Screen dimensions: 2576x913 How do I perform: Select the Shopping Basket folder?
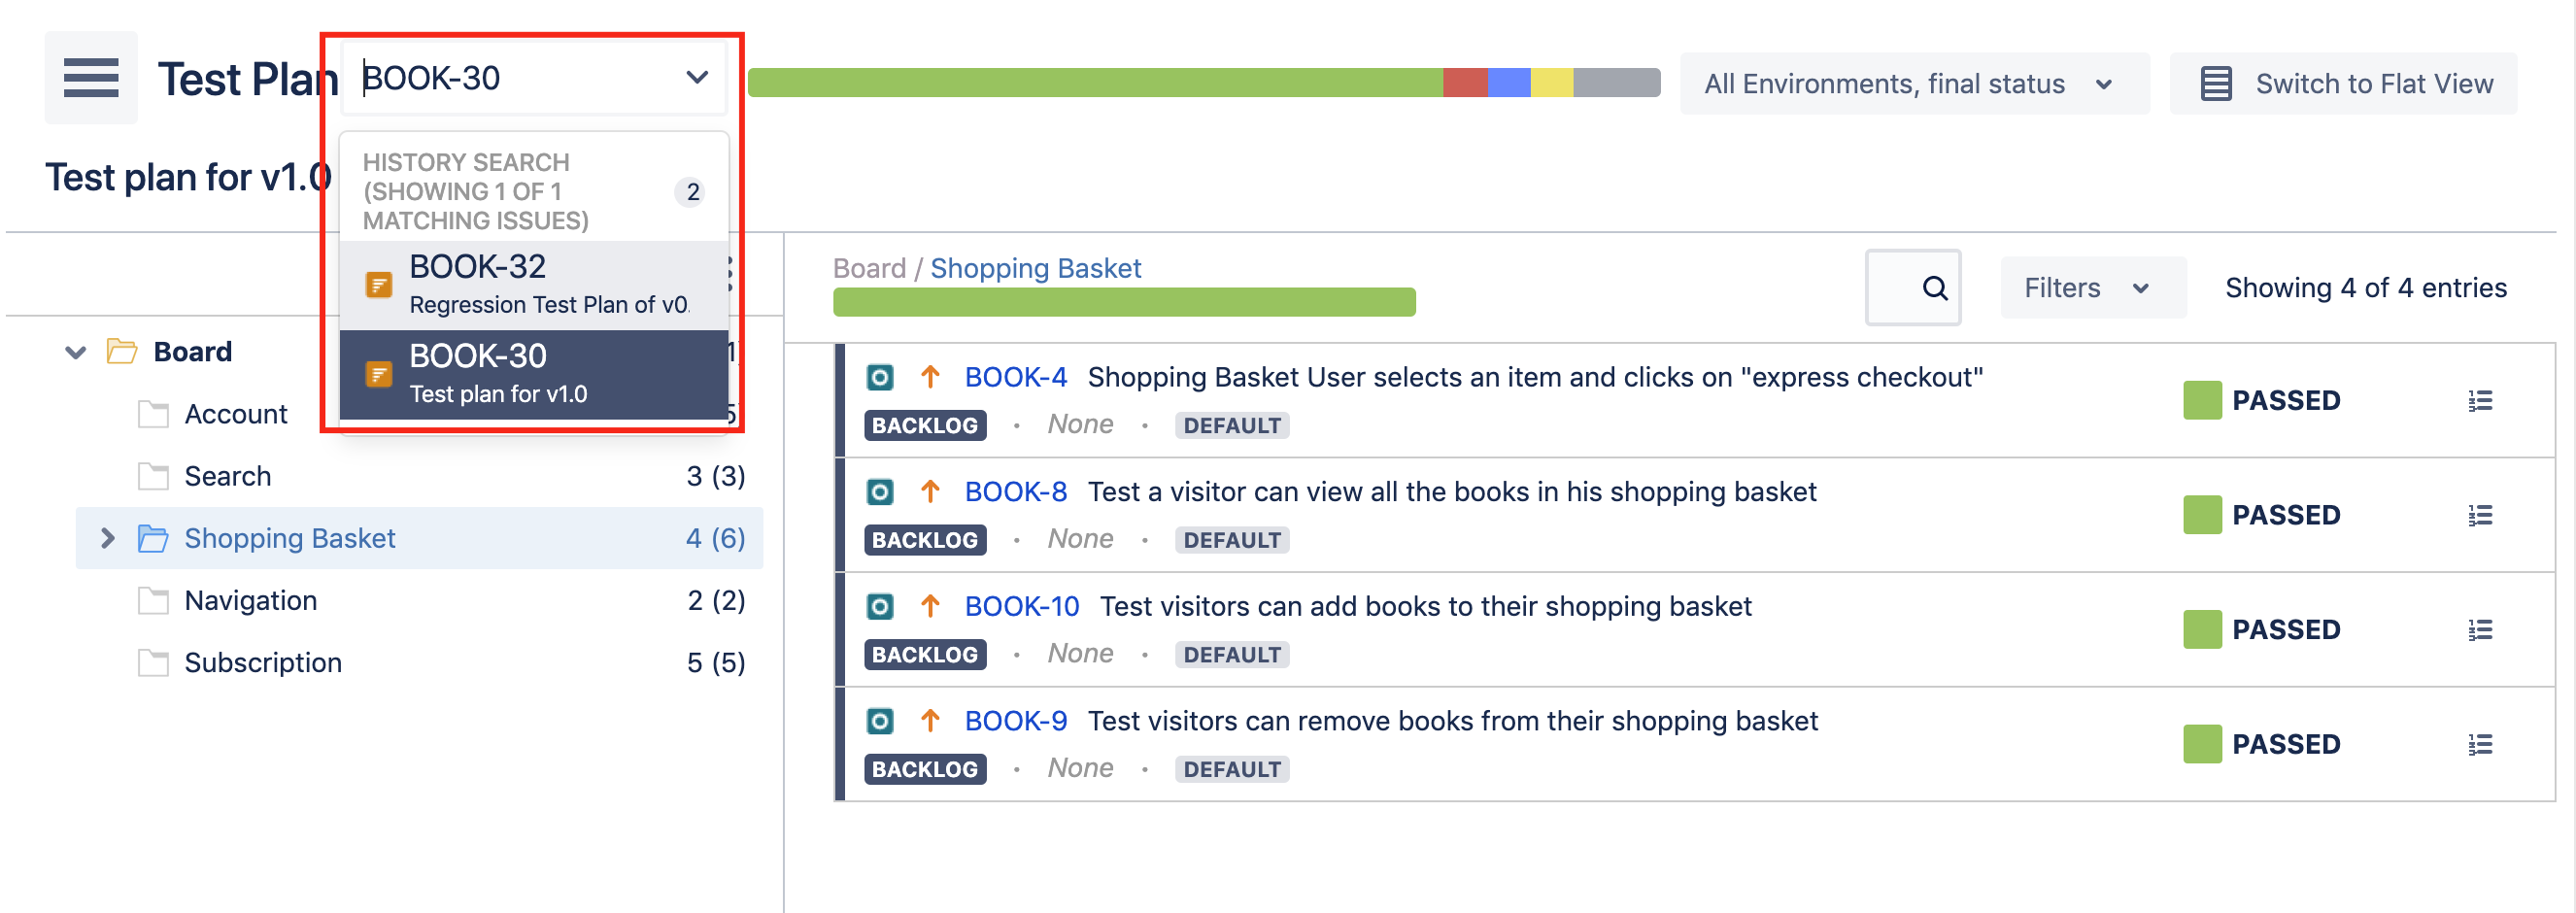point(290,538)
